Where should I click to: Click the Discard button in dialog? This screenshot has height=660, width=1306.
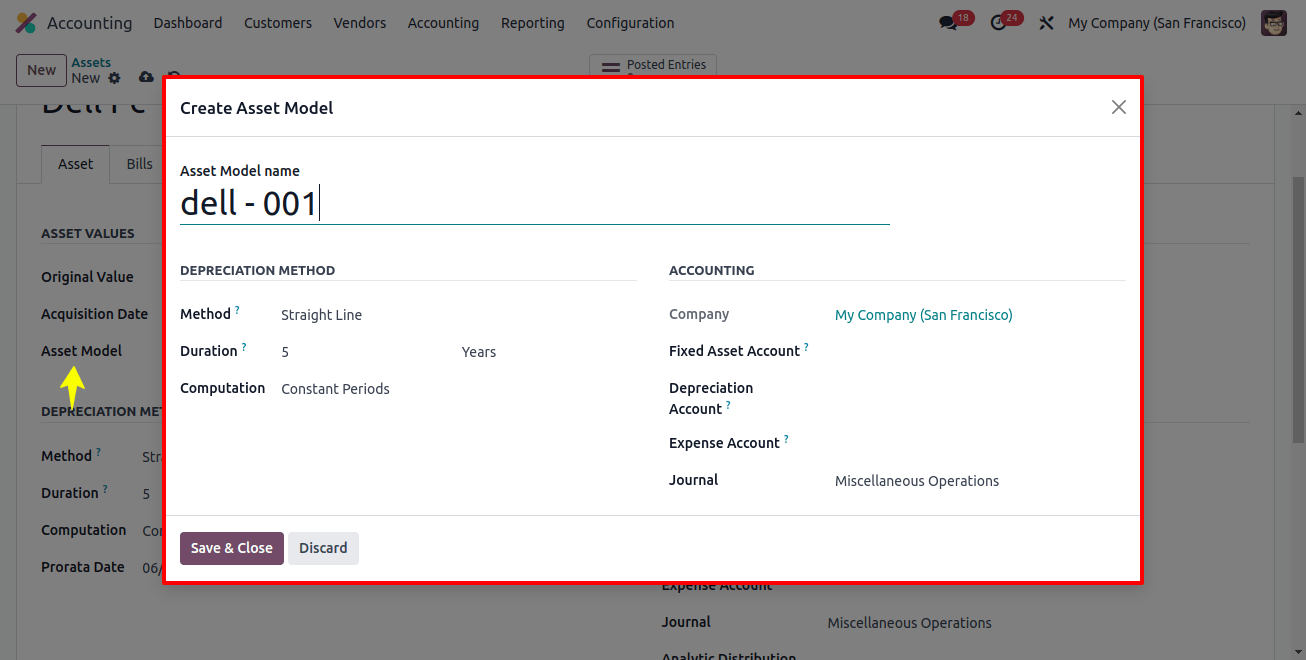coord(323,548)
